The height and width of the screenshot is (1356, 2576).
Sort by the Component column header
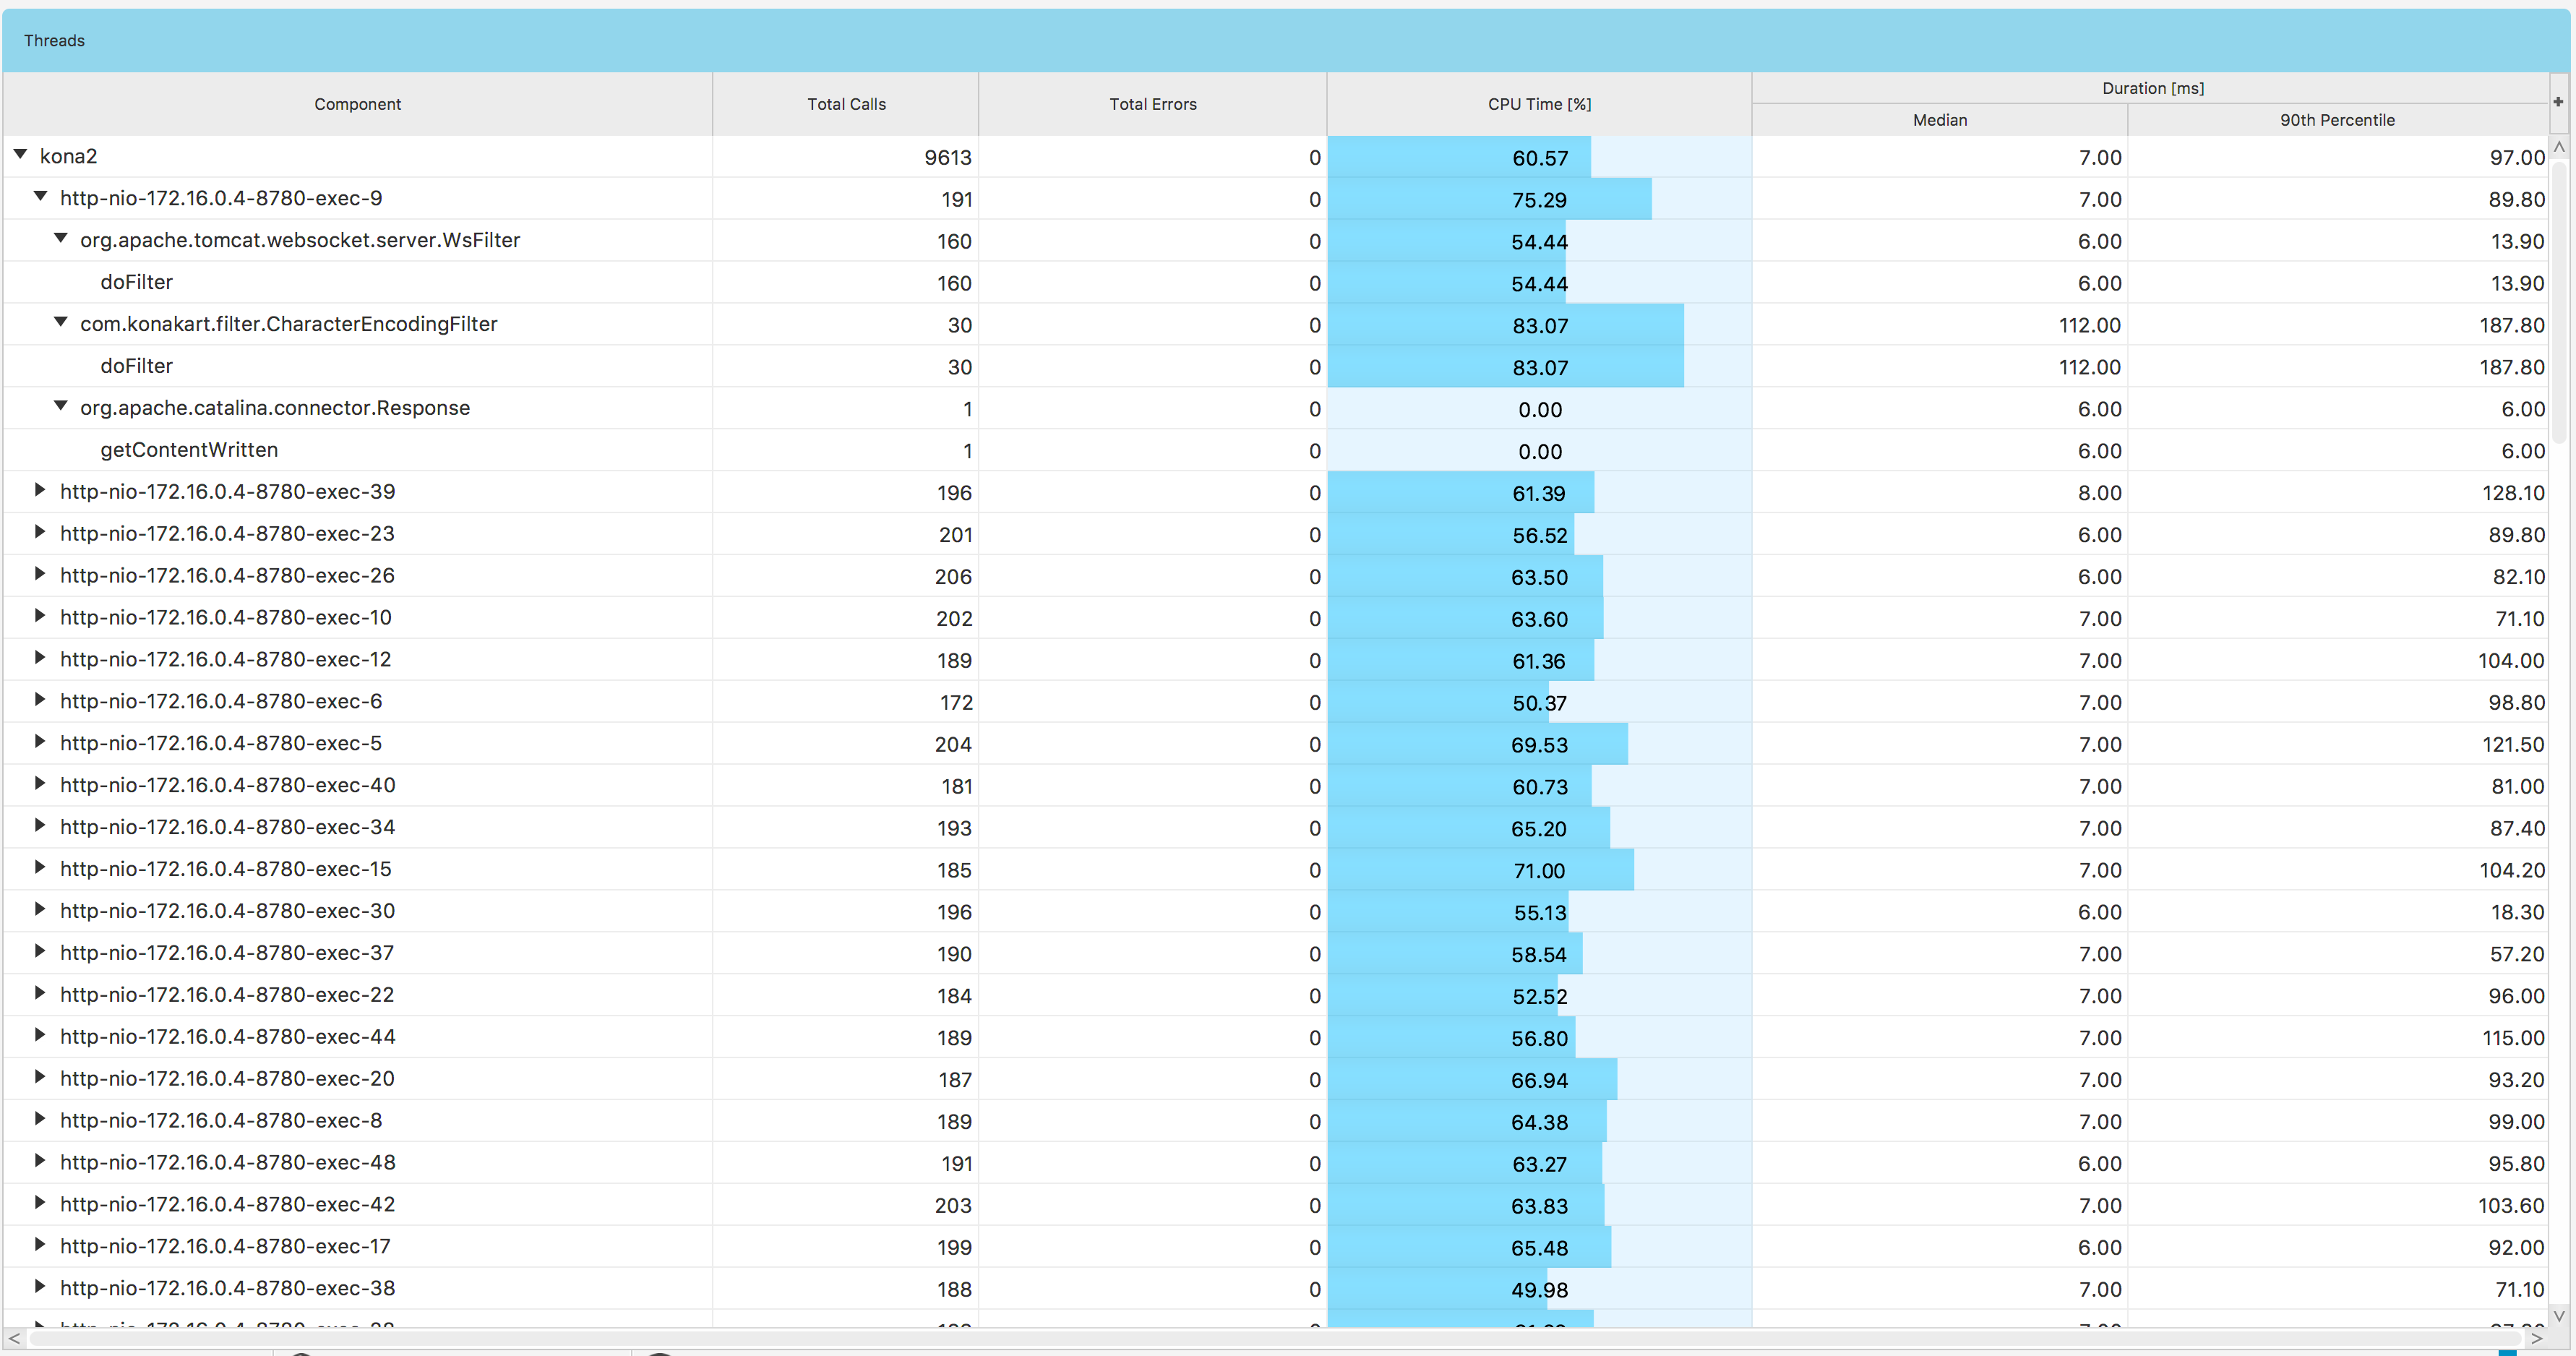[x=357, y=104]
